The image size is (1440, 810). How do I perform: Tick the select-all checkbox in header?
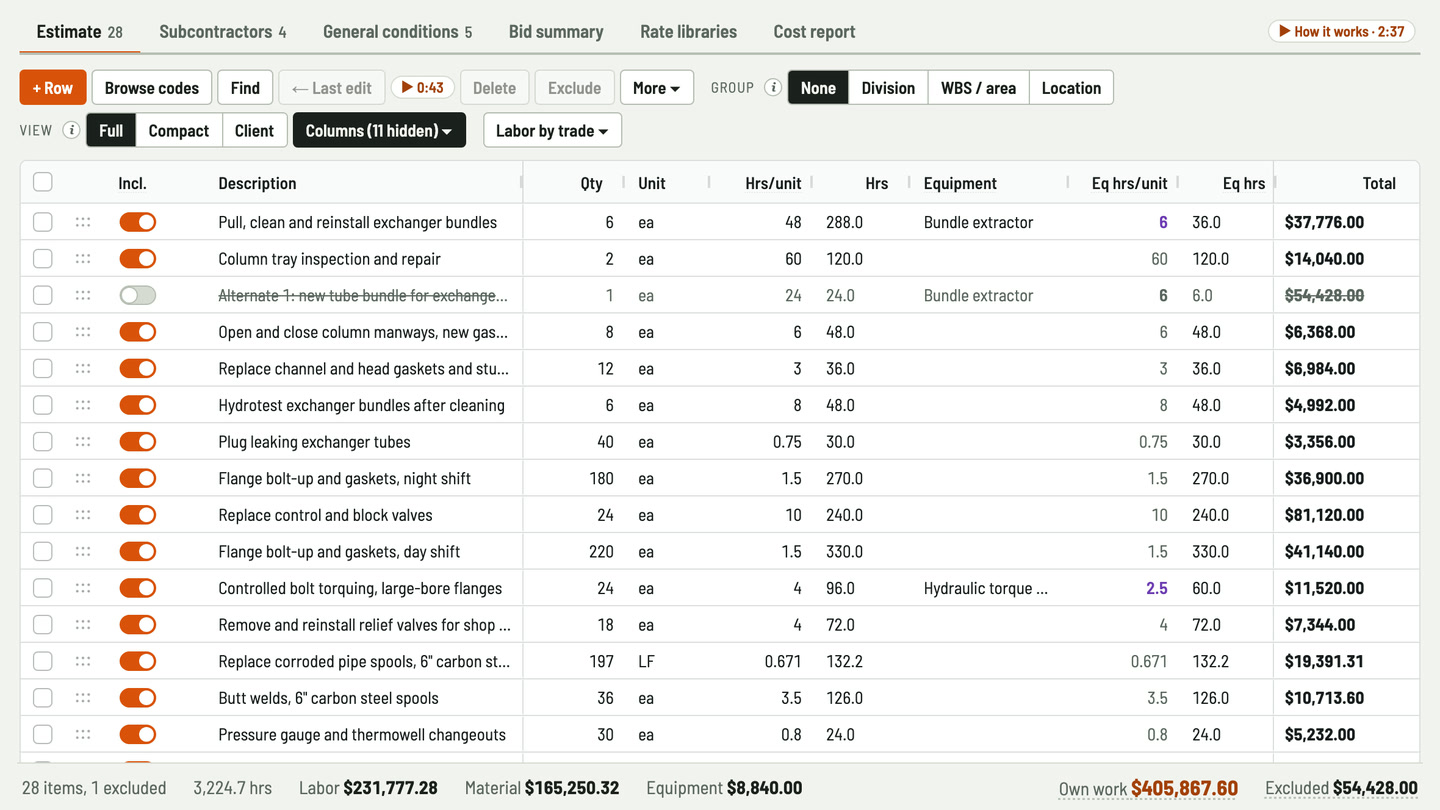click(x=43, y=182)
